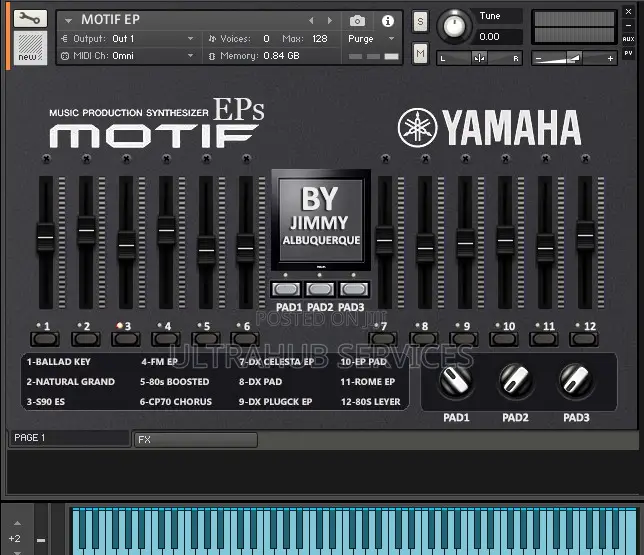Switch to the FX tab
This screenshot has height=555, width=644.
click(196, 440)
